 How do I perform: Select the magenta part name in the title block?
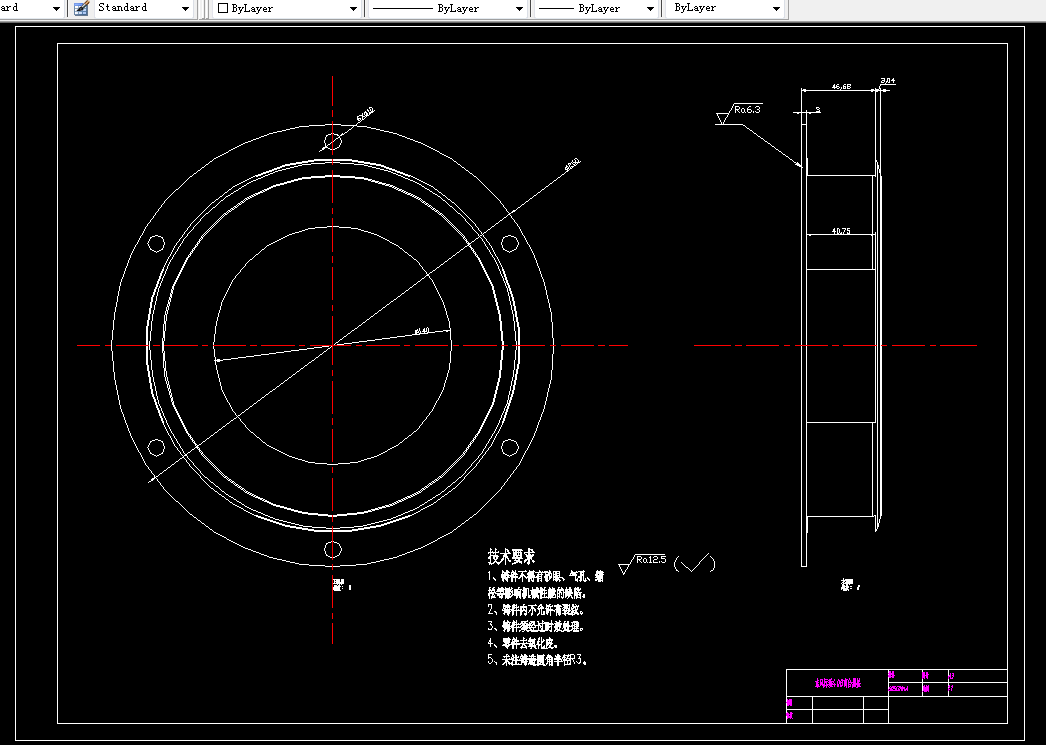click(837, 683)
